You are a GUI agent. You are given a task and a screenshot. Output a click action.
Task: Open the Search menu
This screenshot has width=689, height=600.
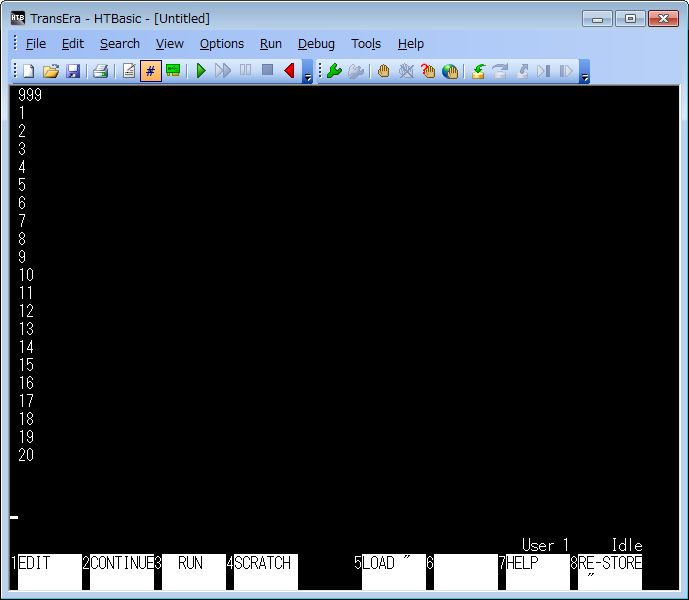click(x=120, y=44)
